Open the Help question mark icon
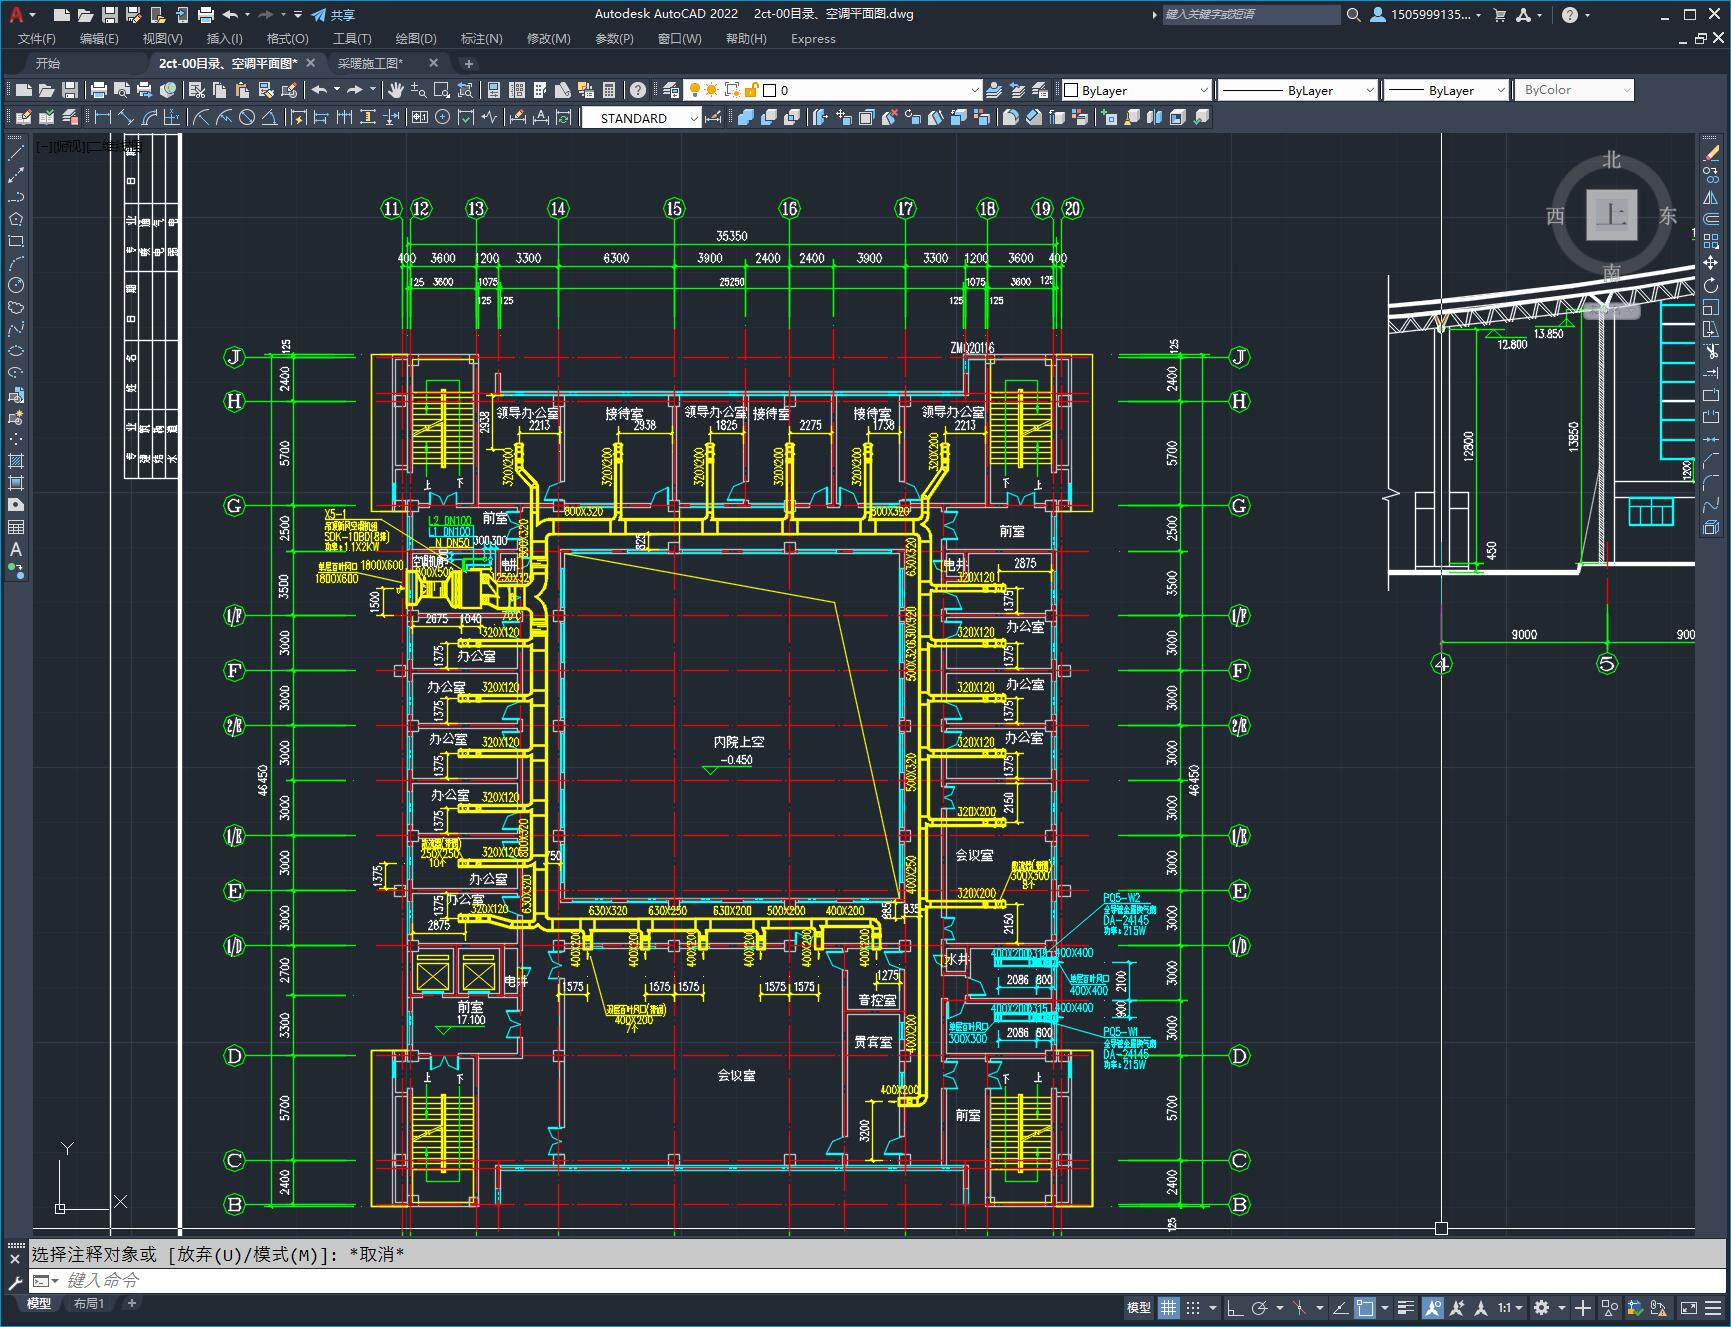The image size is (1731, 1327). [x=638, y=90]
